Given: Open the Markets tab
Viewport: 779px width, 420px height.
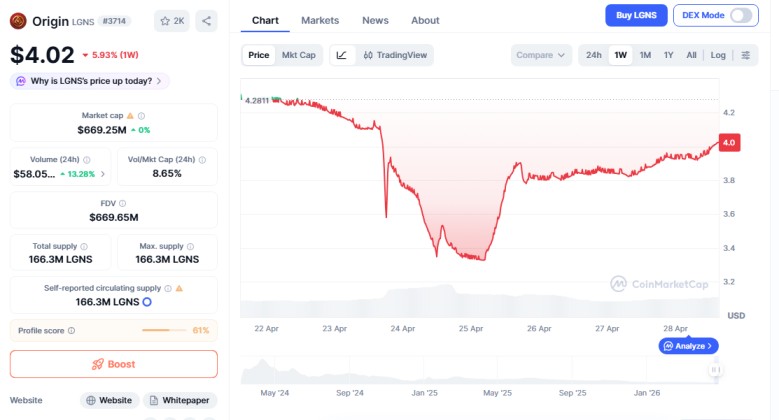Looking at the screenshot, I should tap(320, 20).
